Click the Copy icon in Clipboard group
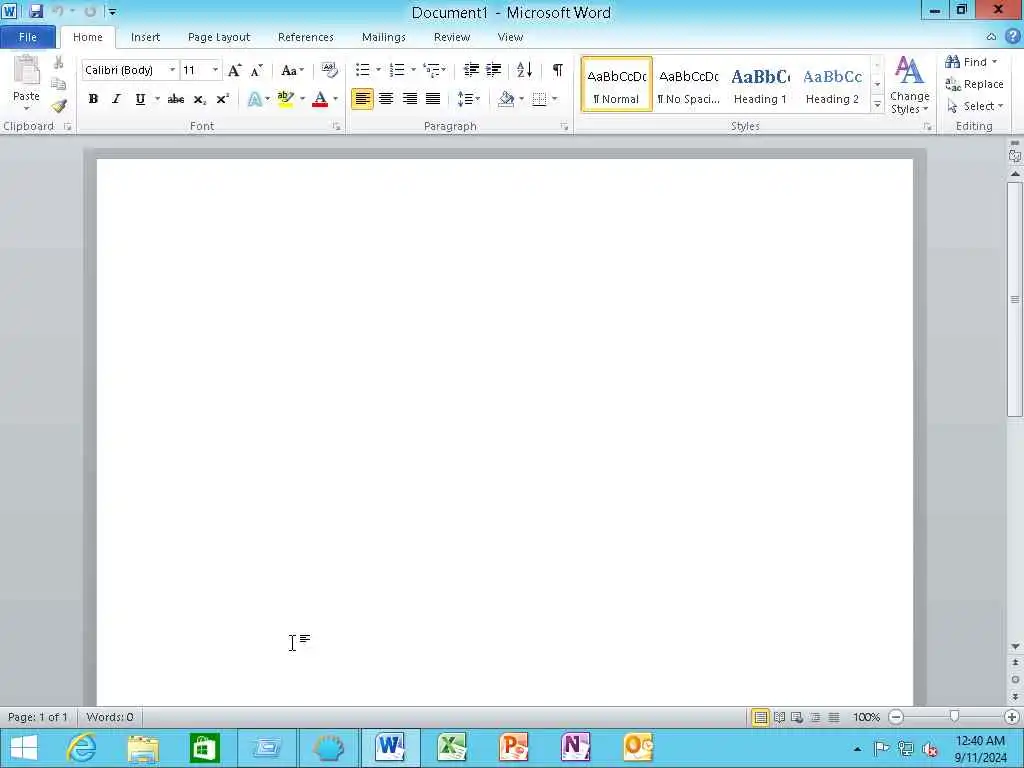Image resolution: width=1024 pixels, height=768 pixels. (x=59, y=84)
